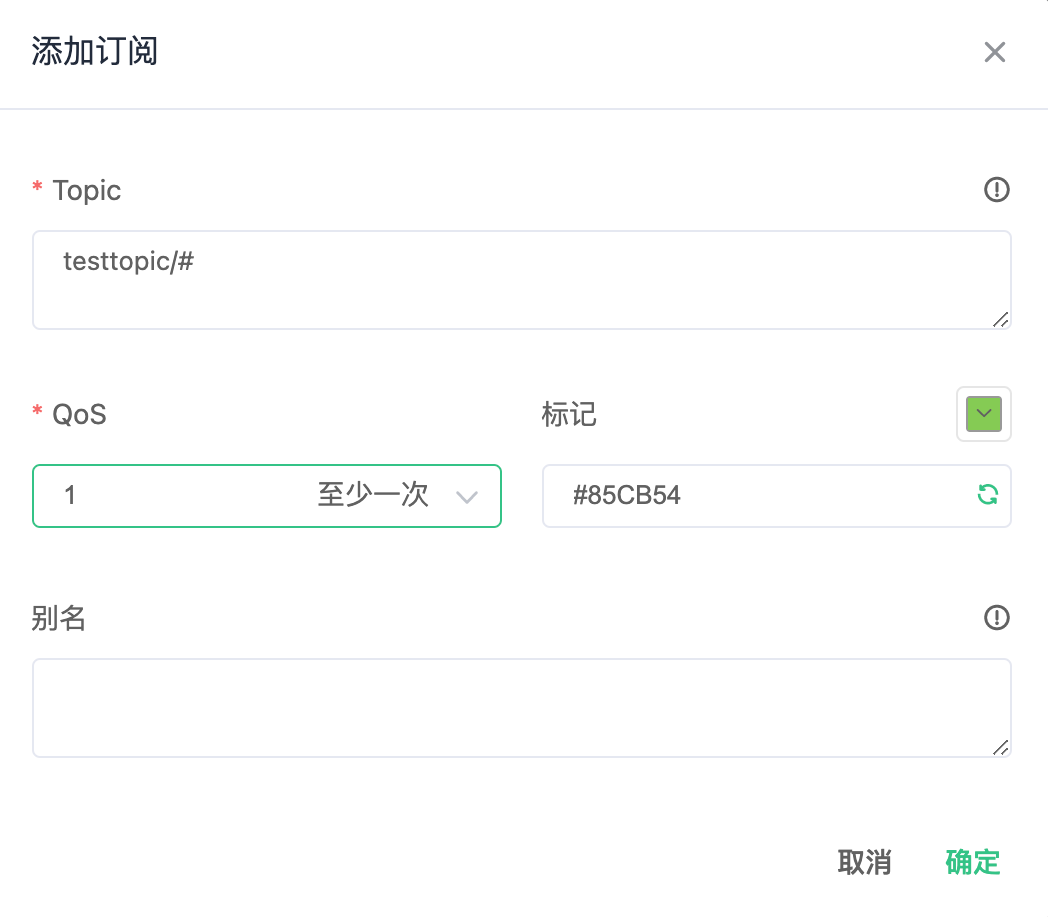Click the 标记 label

[569, 414]
